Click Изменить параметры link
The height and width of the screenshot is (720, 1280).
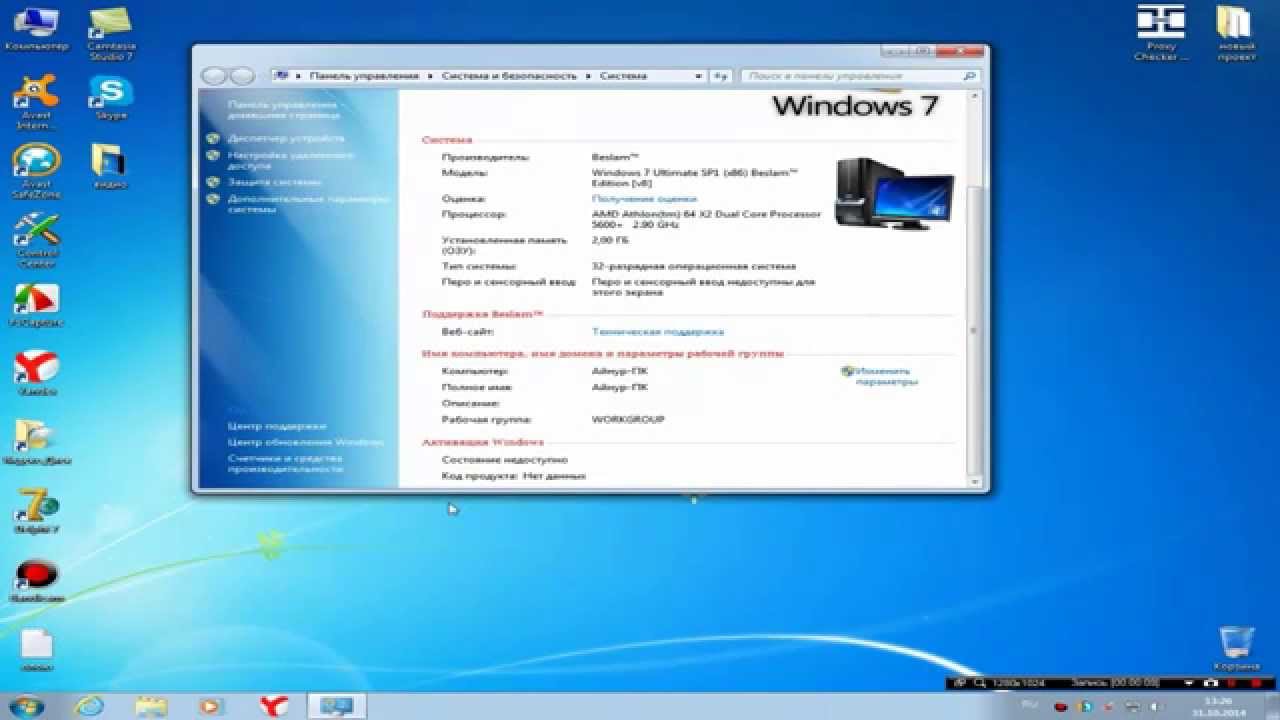pos(886,376)
